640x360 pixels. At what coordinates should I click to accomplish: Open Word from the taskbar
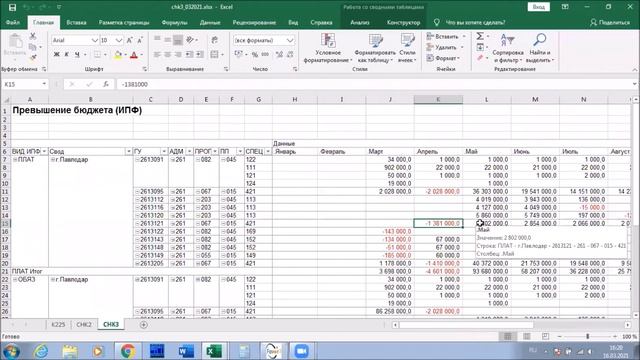[186, 351]
